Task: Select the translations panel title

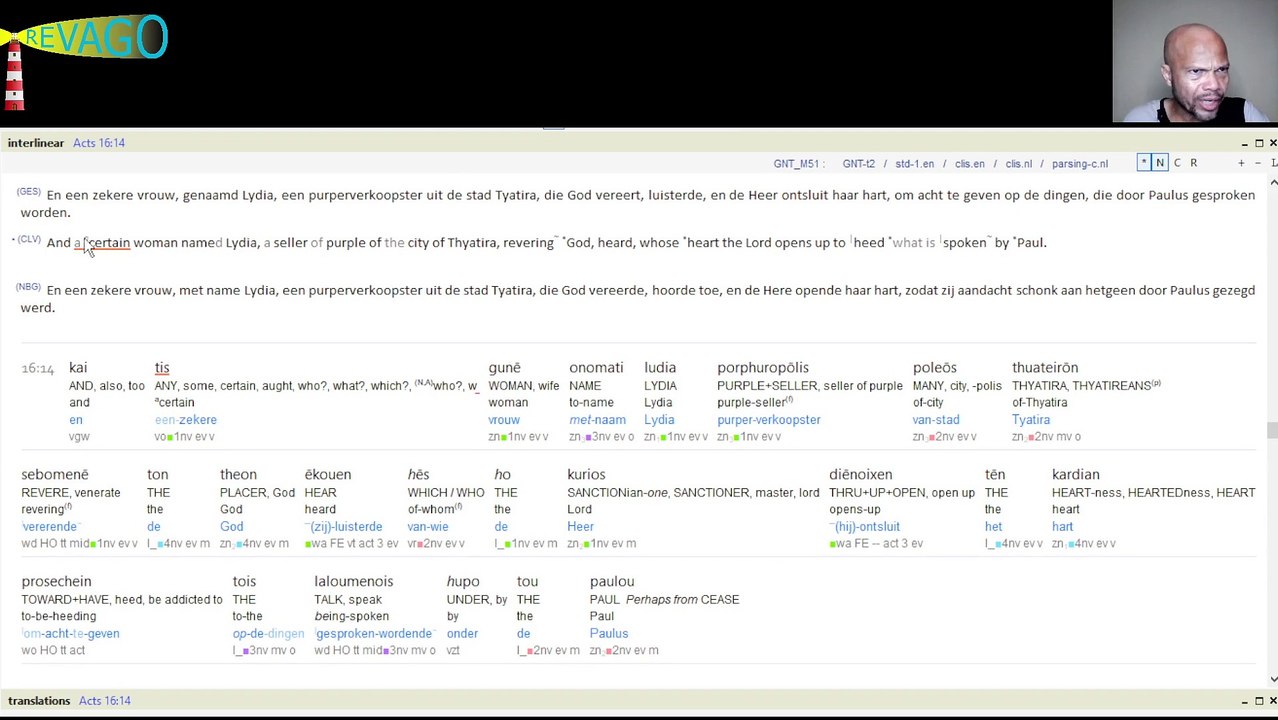Action: pos(39,701)
